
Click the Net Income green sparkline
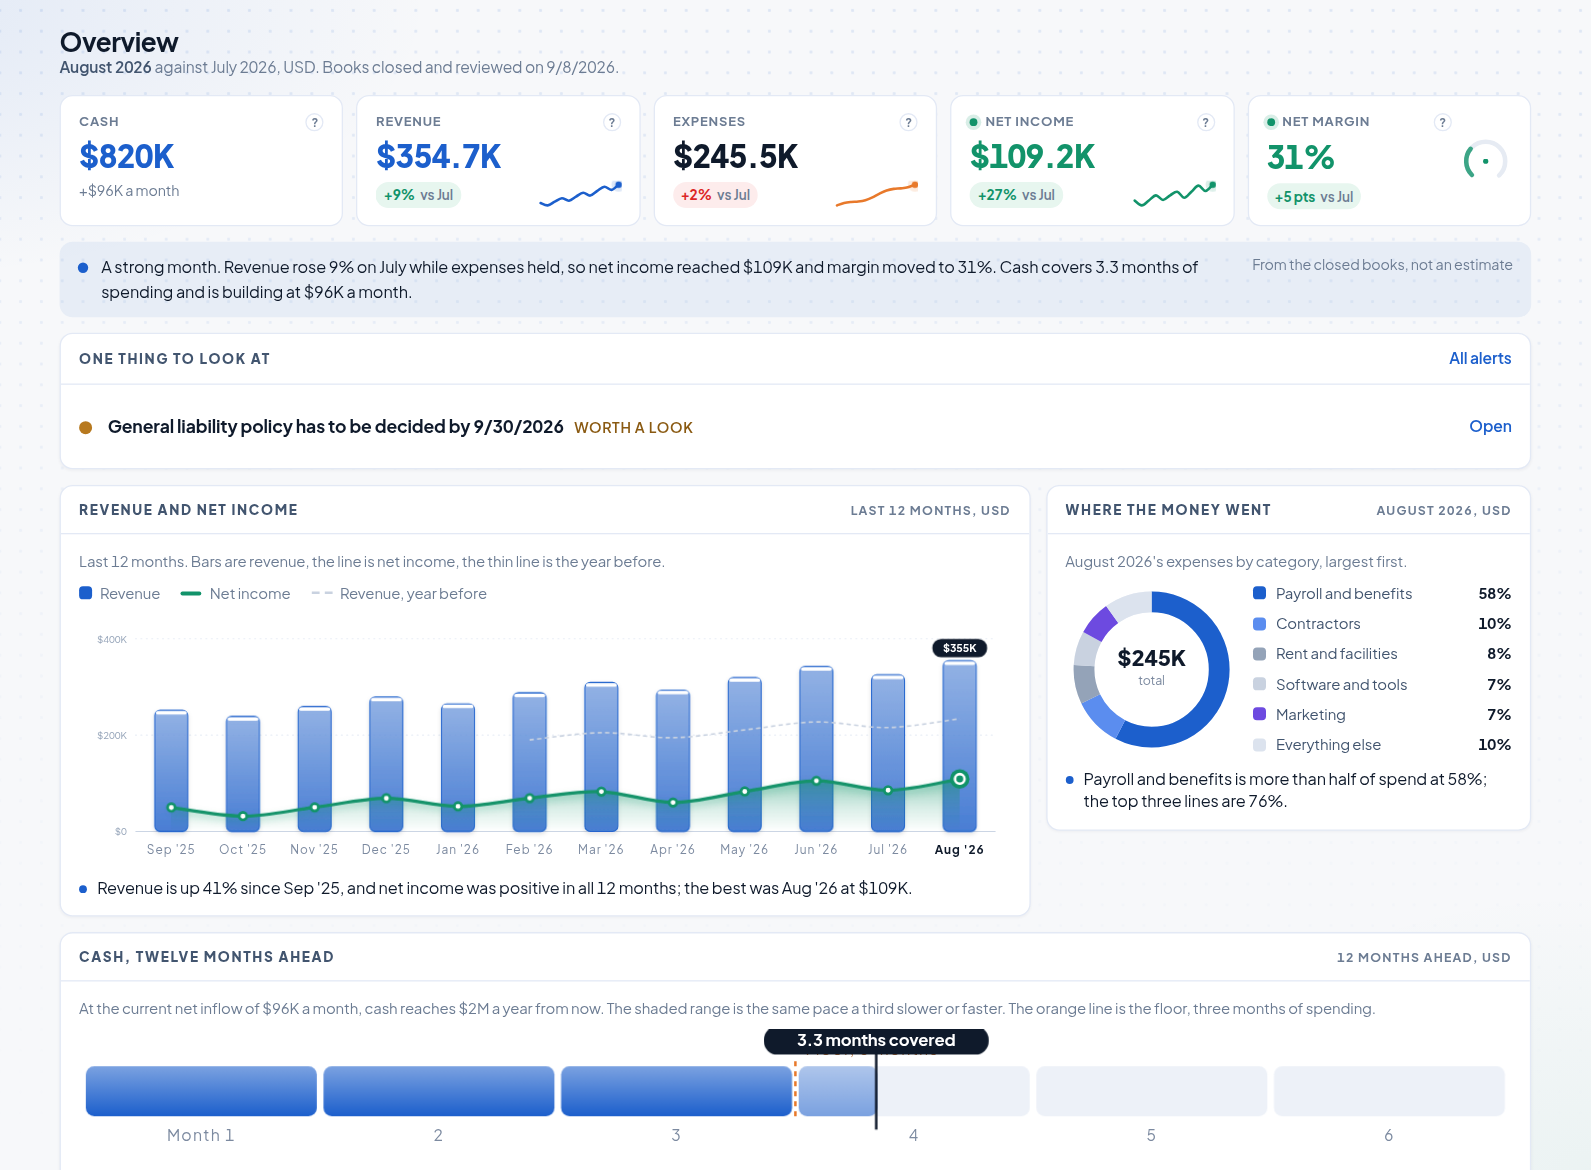(x=1175, y=194)
